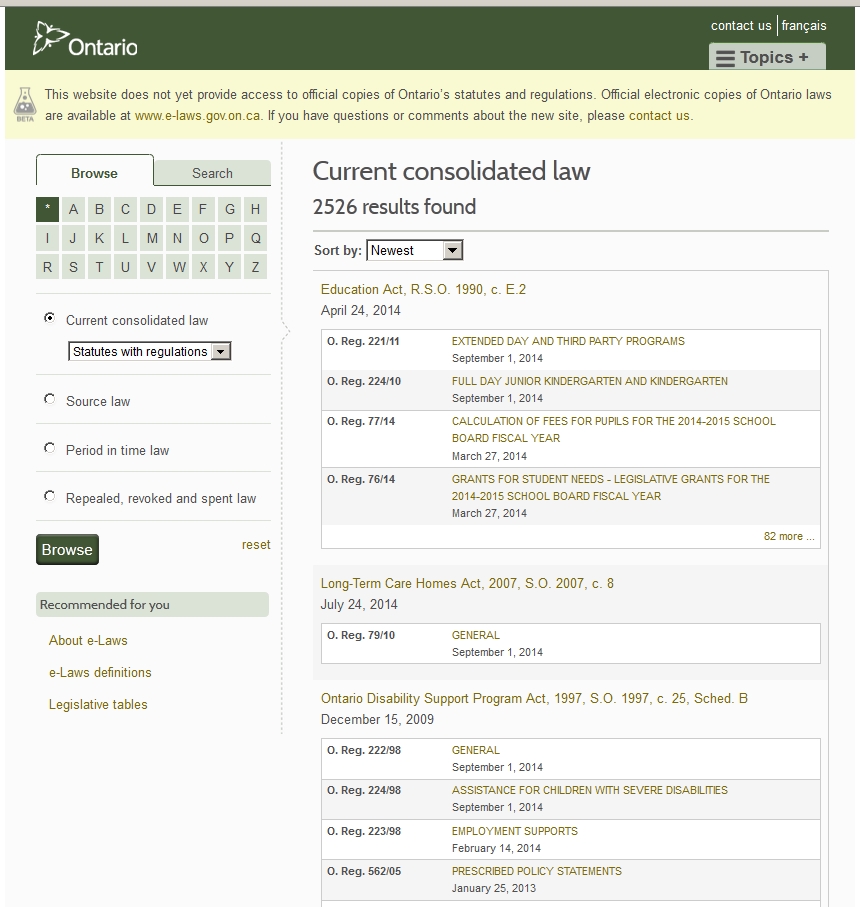Open Long-Term Care Homes Act, 2007 link
The width and height of the screenshot is (860, 907).
[x=467, y=583]
